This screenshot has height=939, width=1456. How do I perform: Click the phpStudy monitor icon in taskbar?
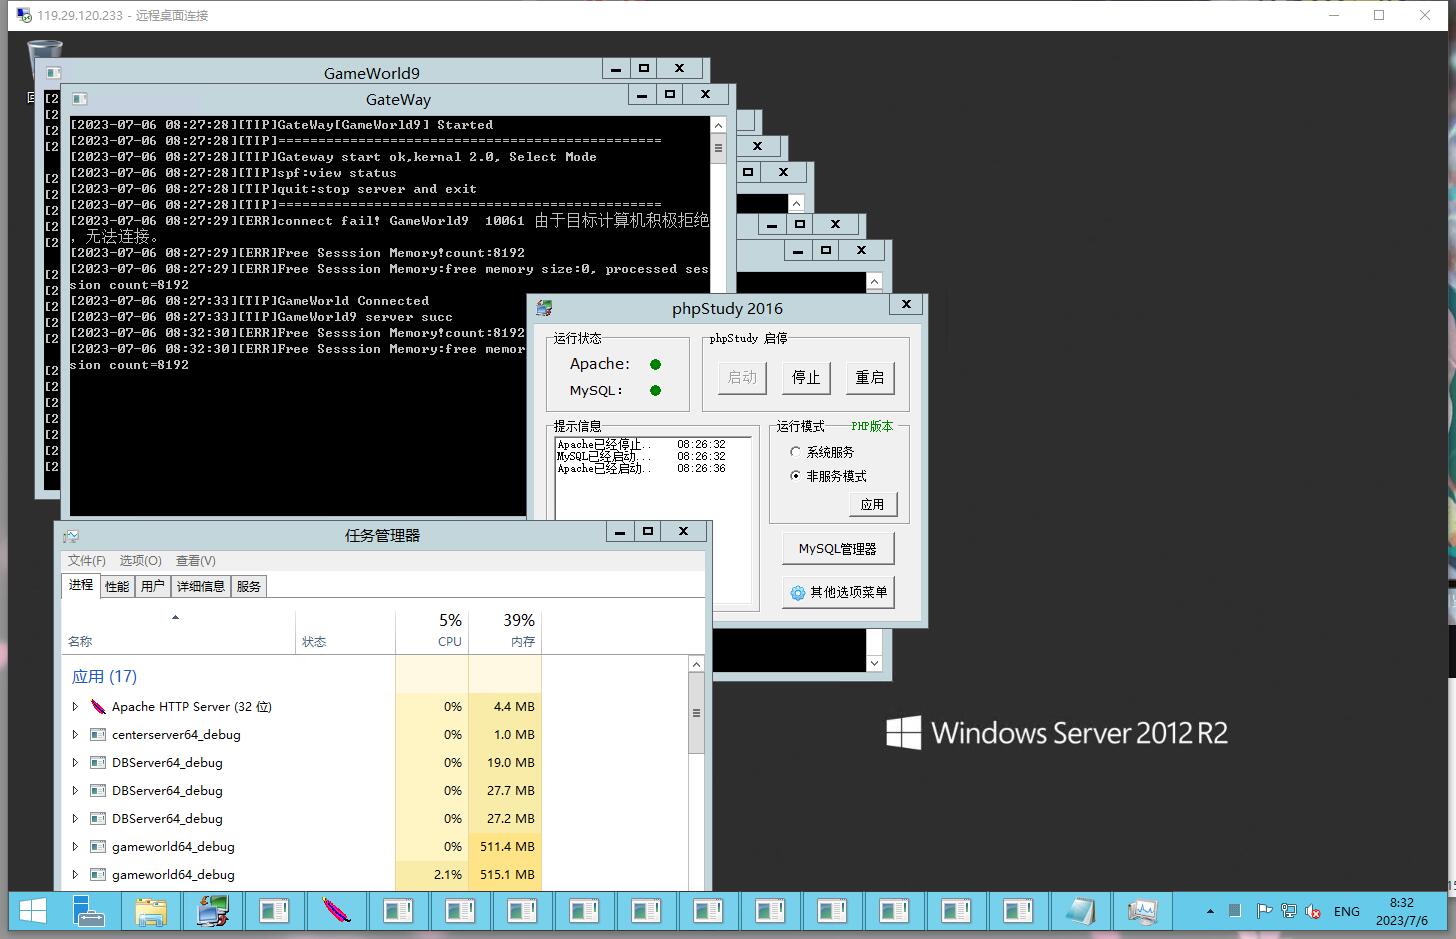coord(212,911)
